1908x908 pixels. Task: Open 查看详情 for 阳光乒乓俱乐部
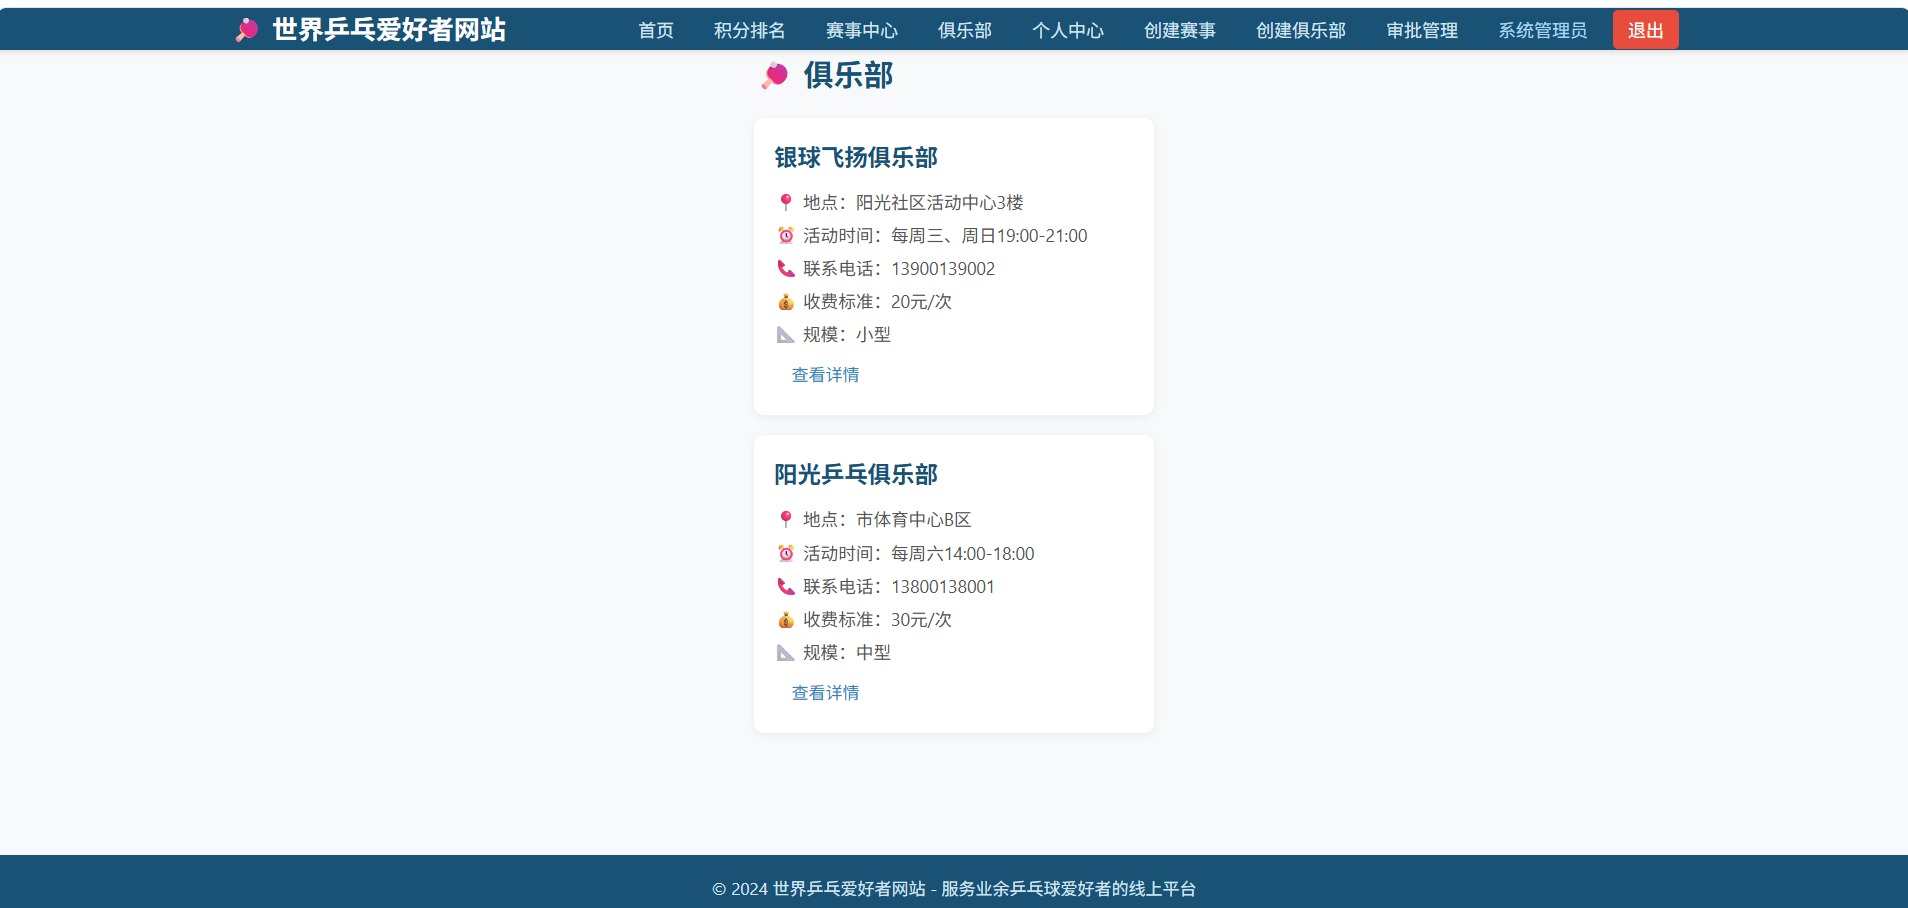coord(826,693)
